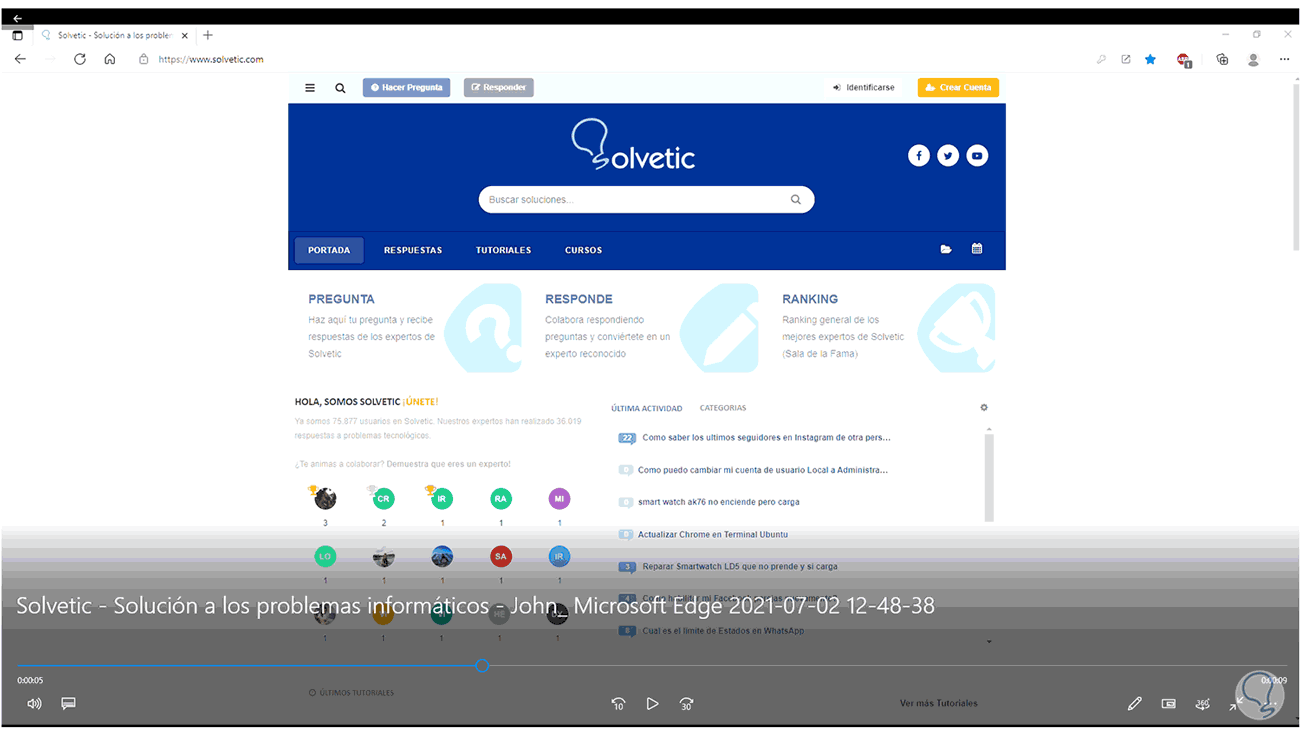Open 'smart watch ak76 no enciende' question
Image resolution: width=1300 pixels, height=733 pixels.
(719, 502)
